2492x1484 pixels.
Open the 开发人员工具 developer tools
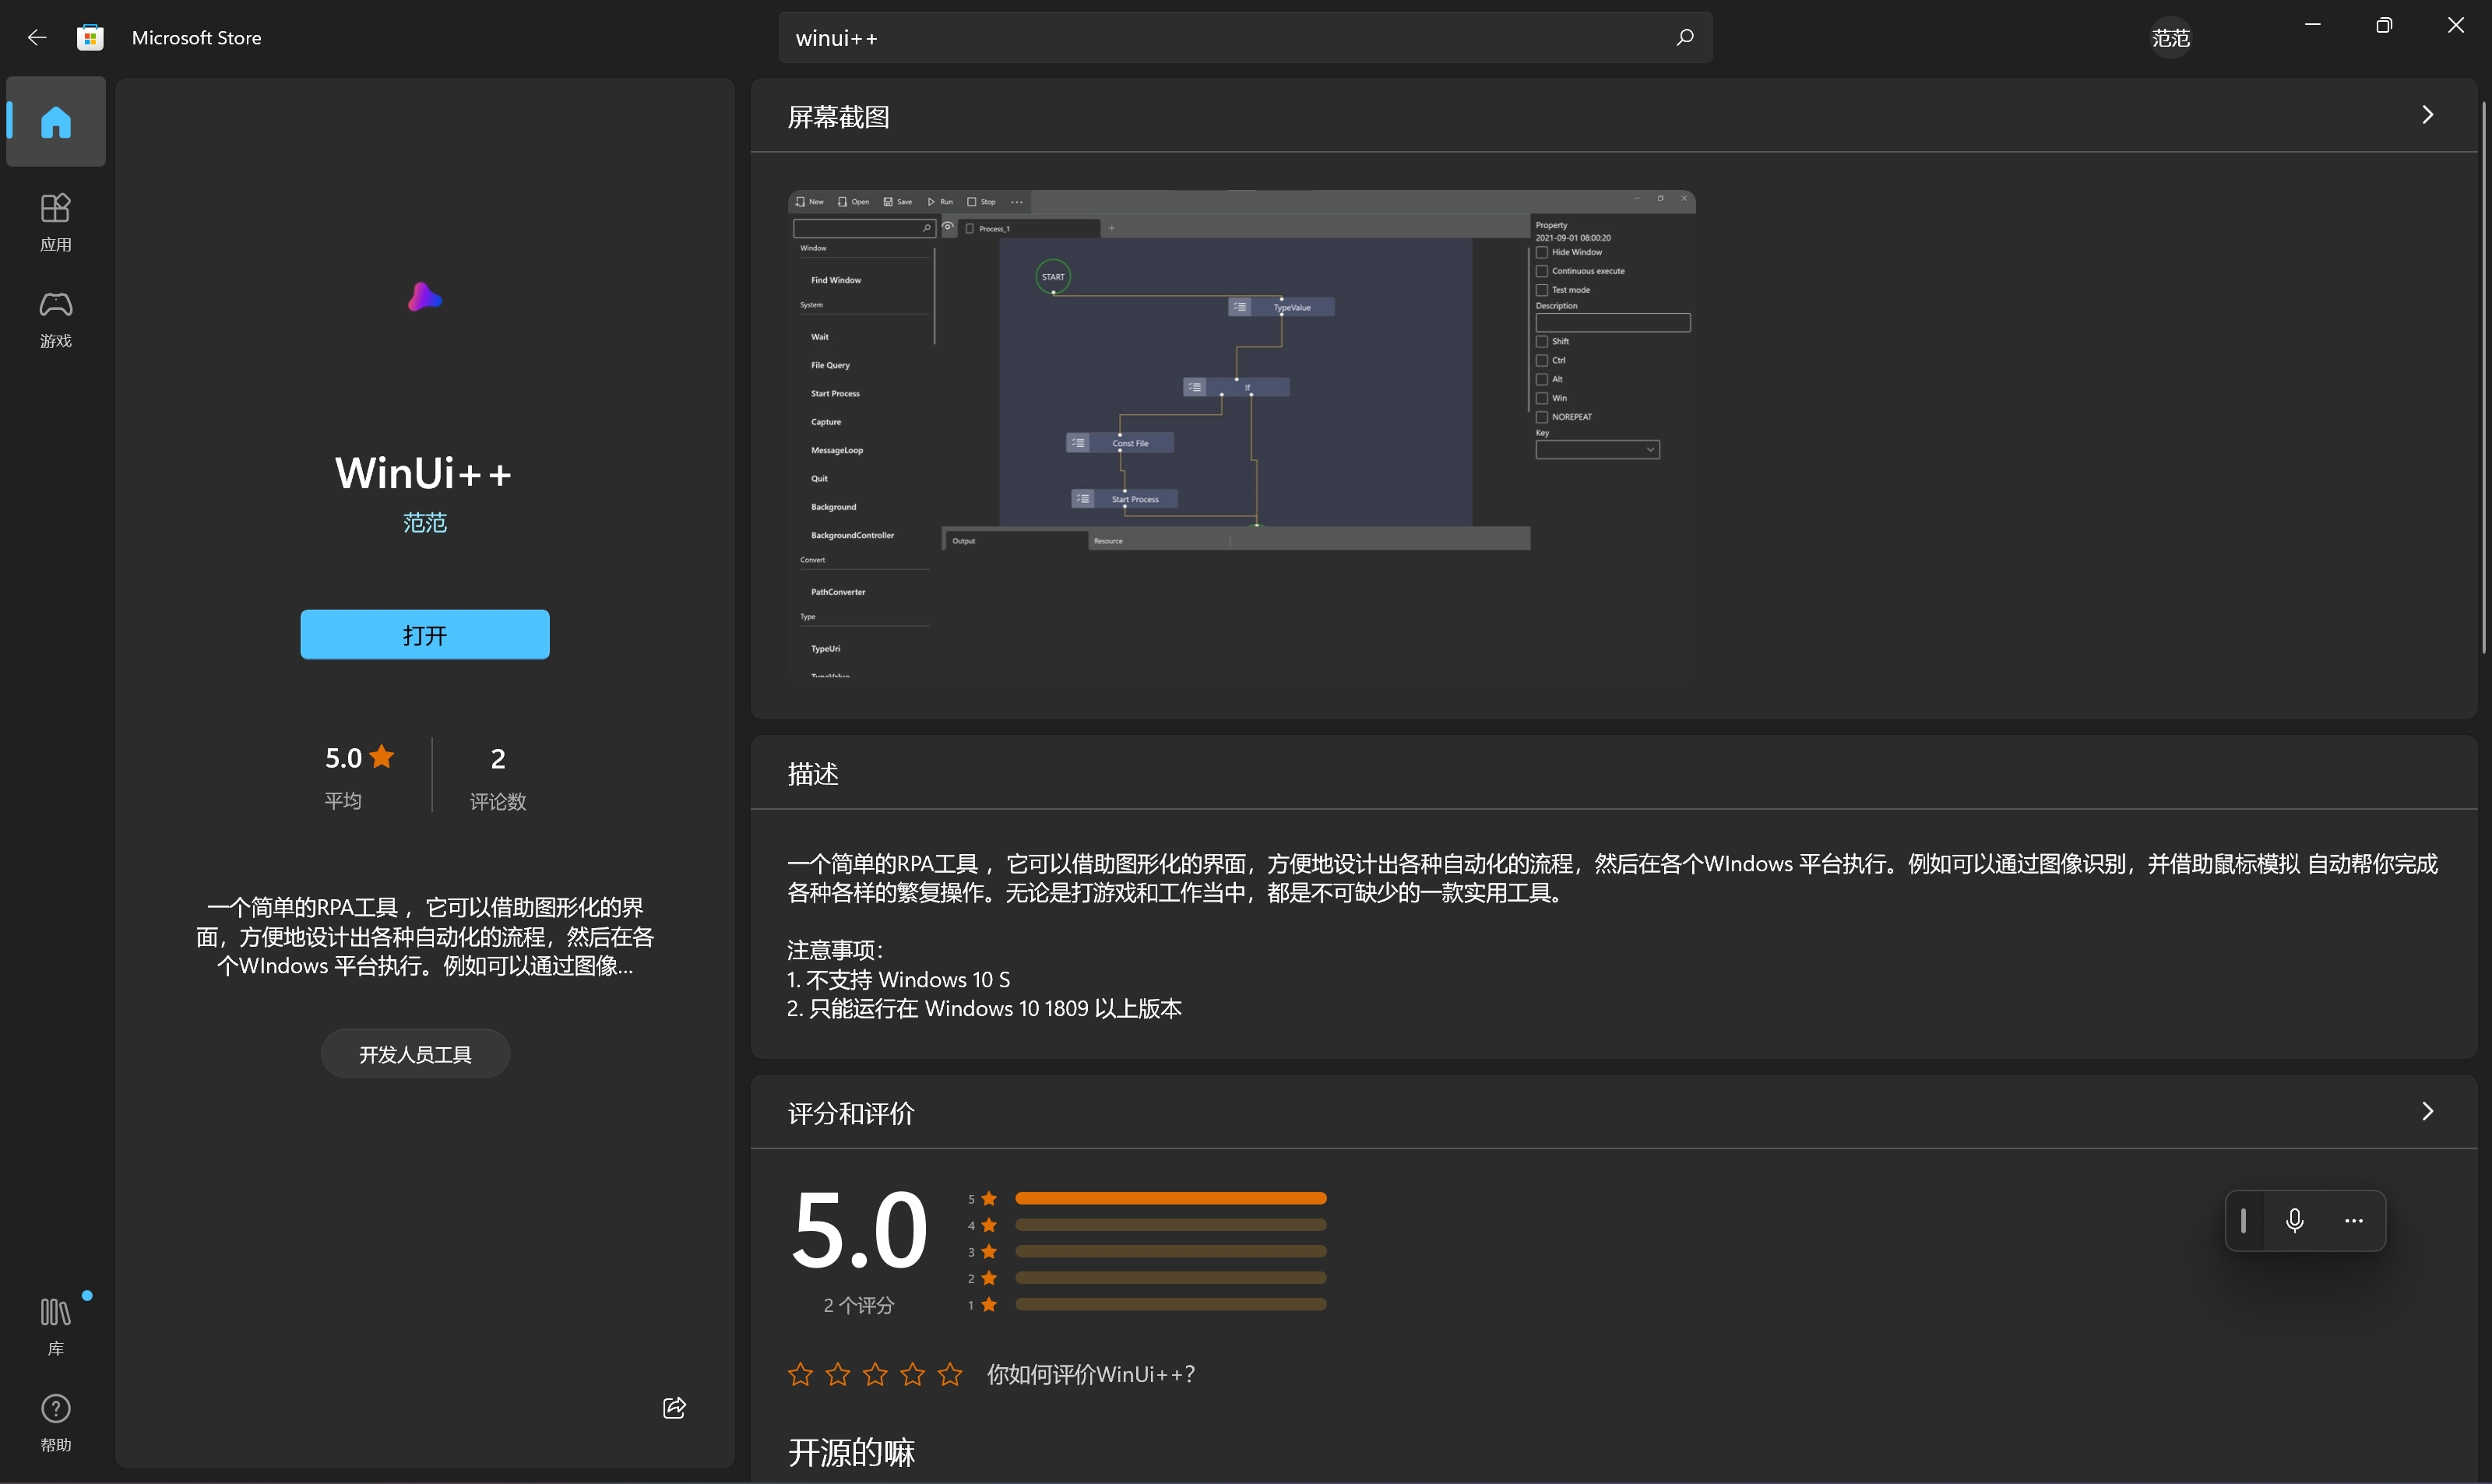click(x=415, y=1052)
